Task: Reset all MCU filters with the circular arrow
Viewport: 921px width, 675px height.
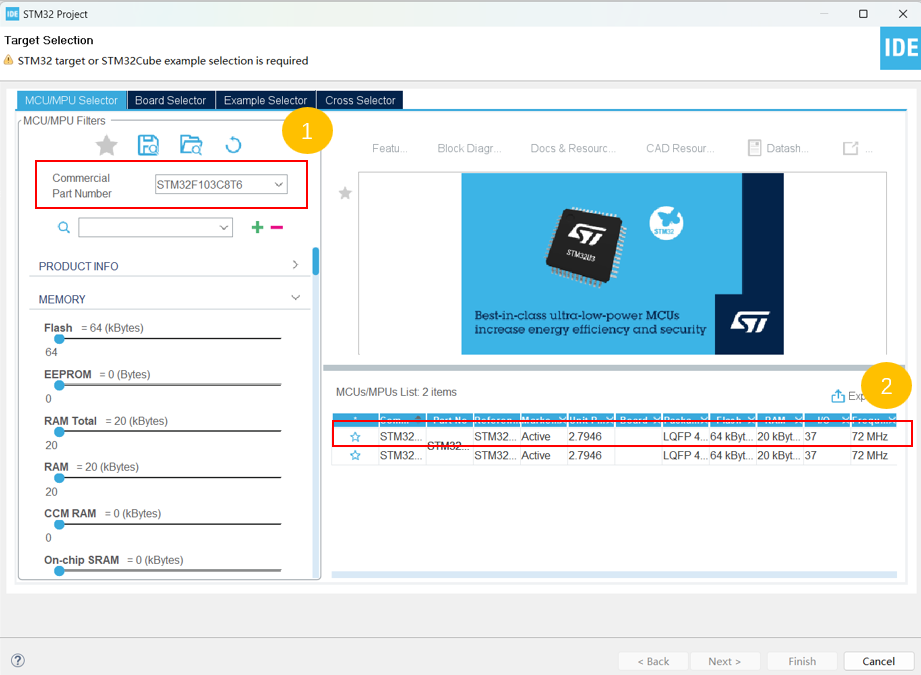Action: 233,145
